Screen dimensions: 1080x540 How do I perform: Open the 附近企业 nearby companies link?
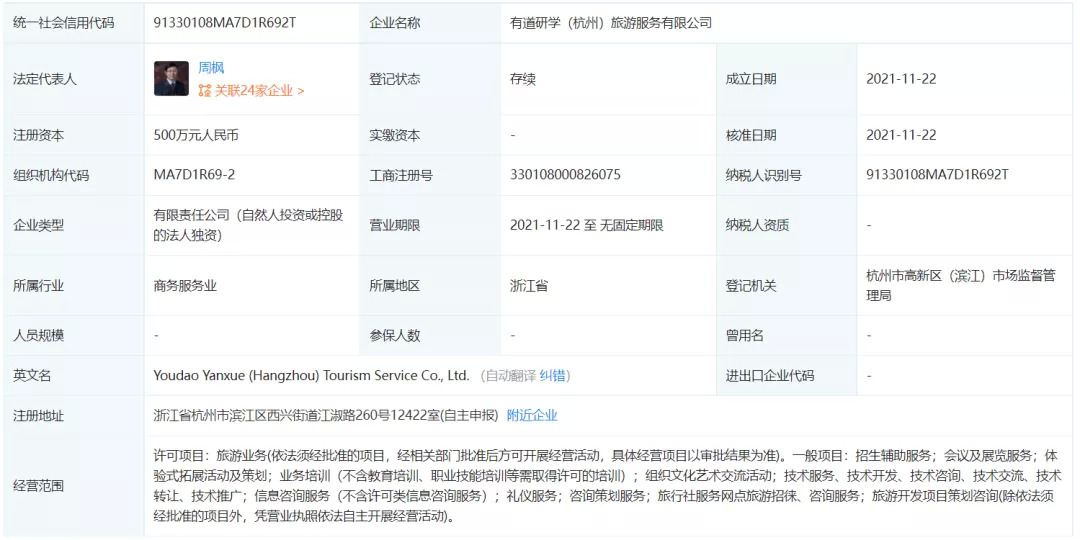point(532,415)
